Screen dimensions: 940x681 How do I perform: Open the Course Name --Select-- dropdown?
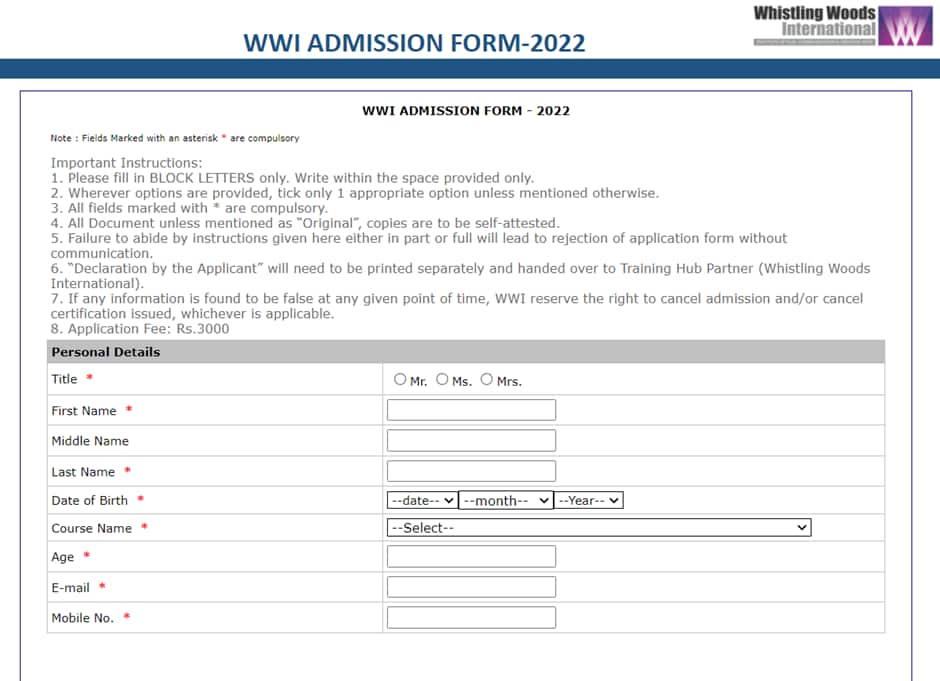598,527
